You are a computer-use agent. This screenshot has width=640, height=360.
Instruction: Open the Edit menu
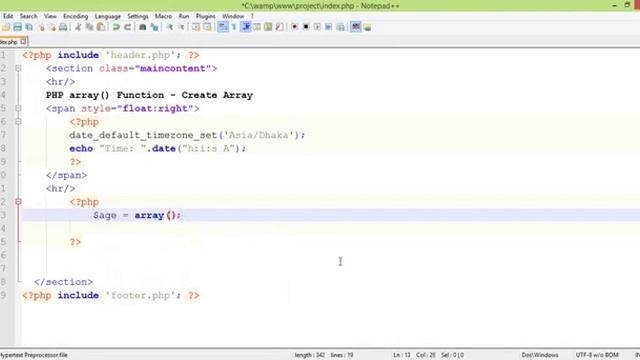(x=8, y=16)
